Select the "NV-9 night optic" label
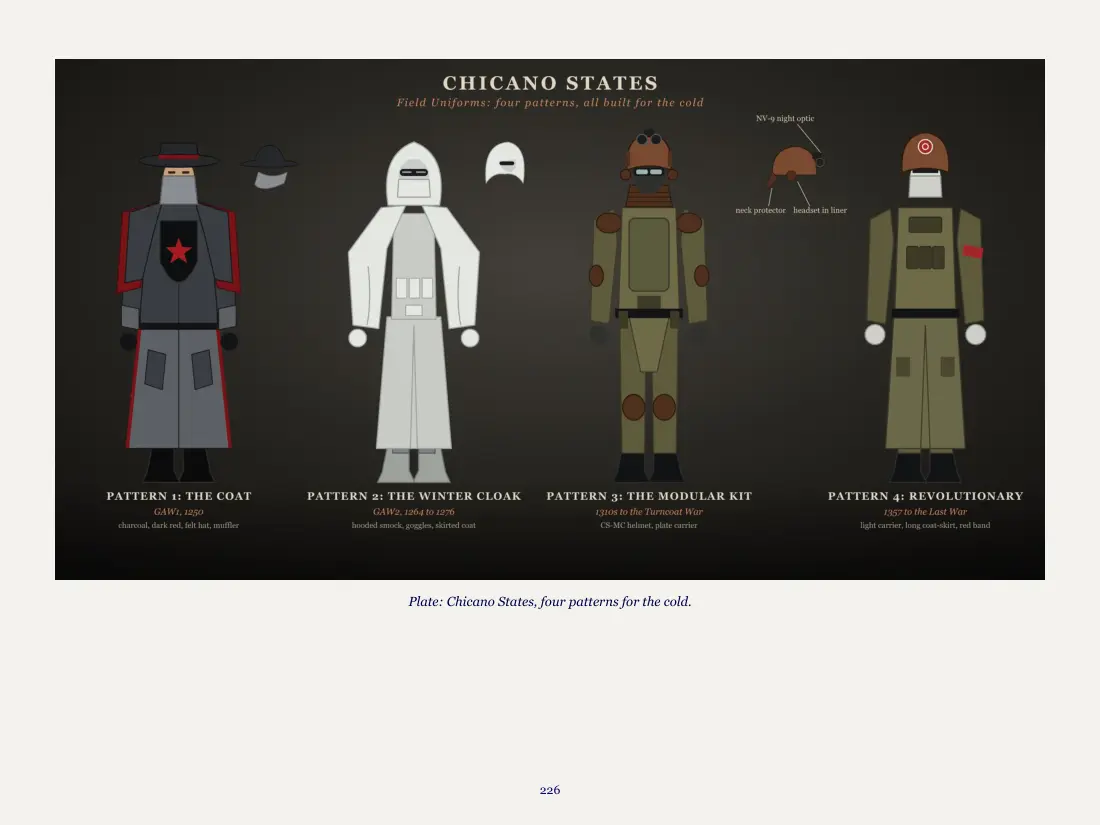1100x825 pixels. (785, 119)
